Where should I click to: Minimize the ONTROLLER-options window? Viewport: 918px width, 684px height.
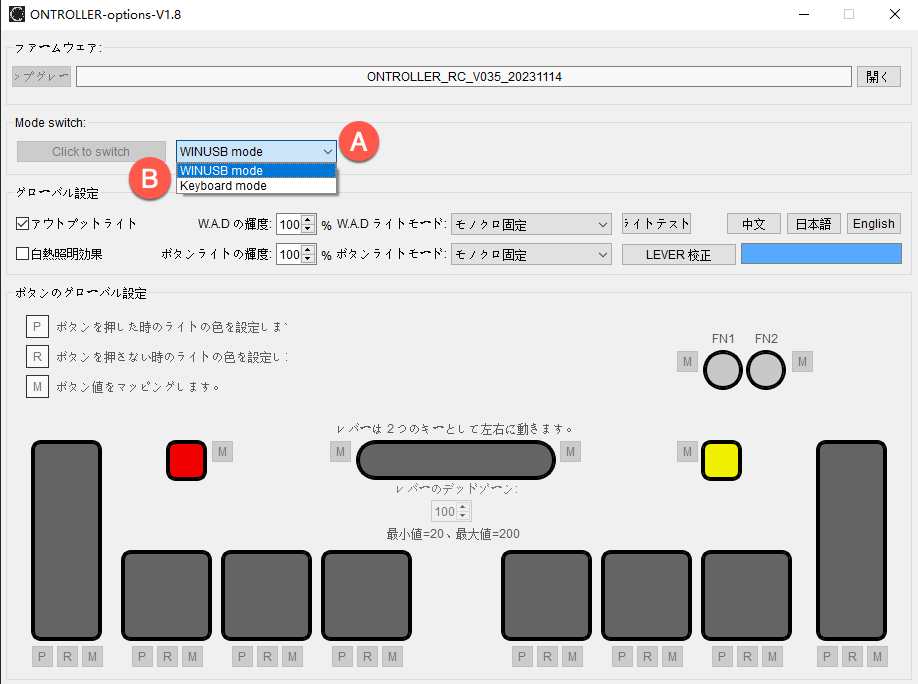click(x=804, y=14)
